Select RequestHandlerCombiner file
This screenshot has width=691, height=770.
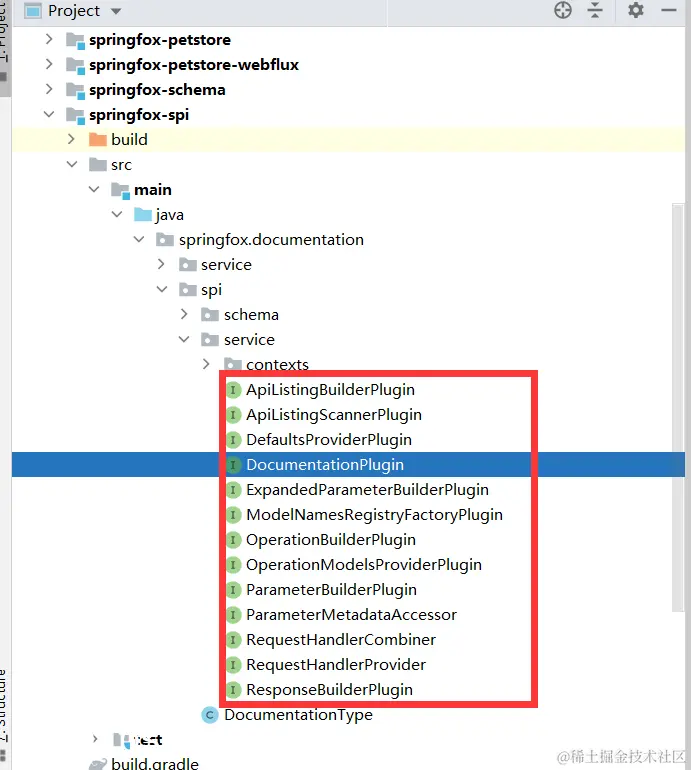click(341, 640)
